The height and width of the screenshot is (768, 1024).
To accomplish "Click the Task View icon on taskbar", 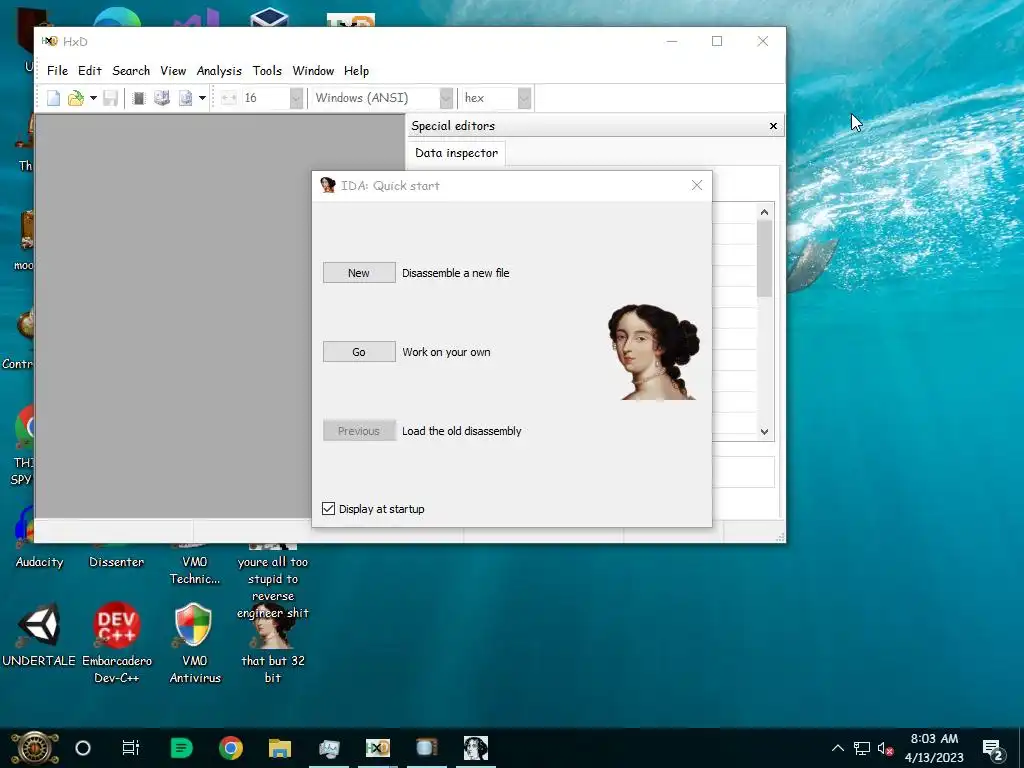I will tap(131, 748).
